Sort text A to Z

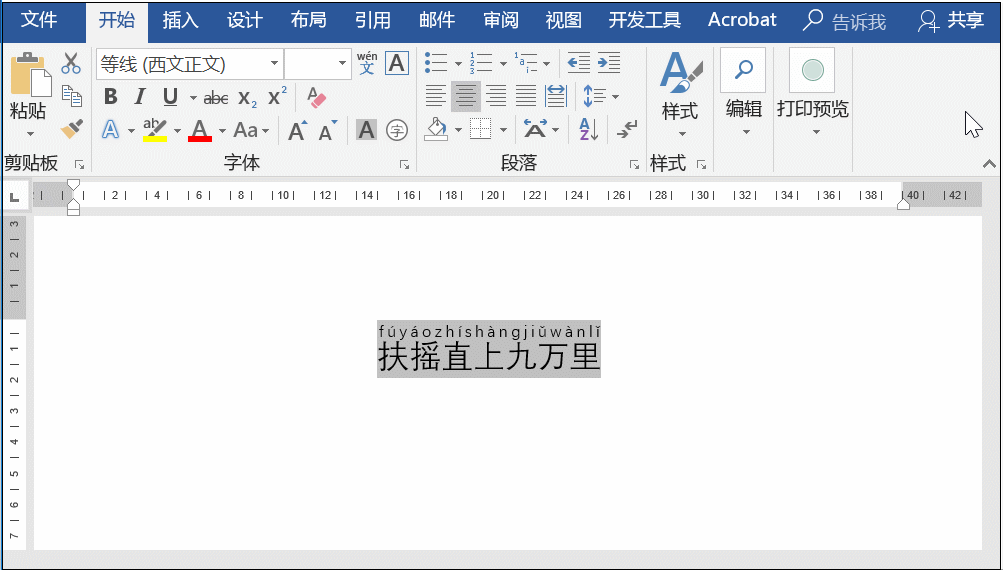tap(588, 130)
